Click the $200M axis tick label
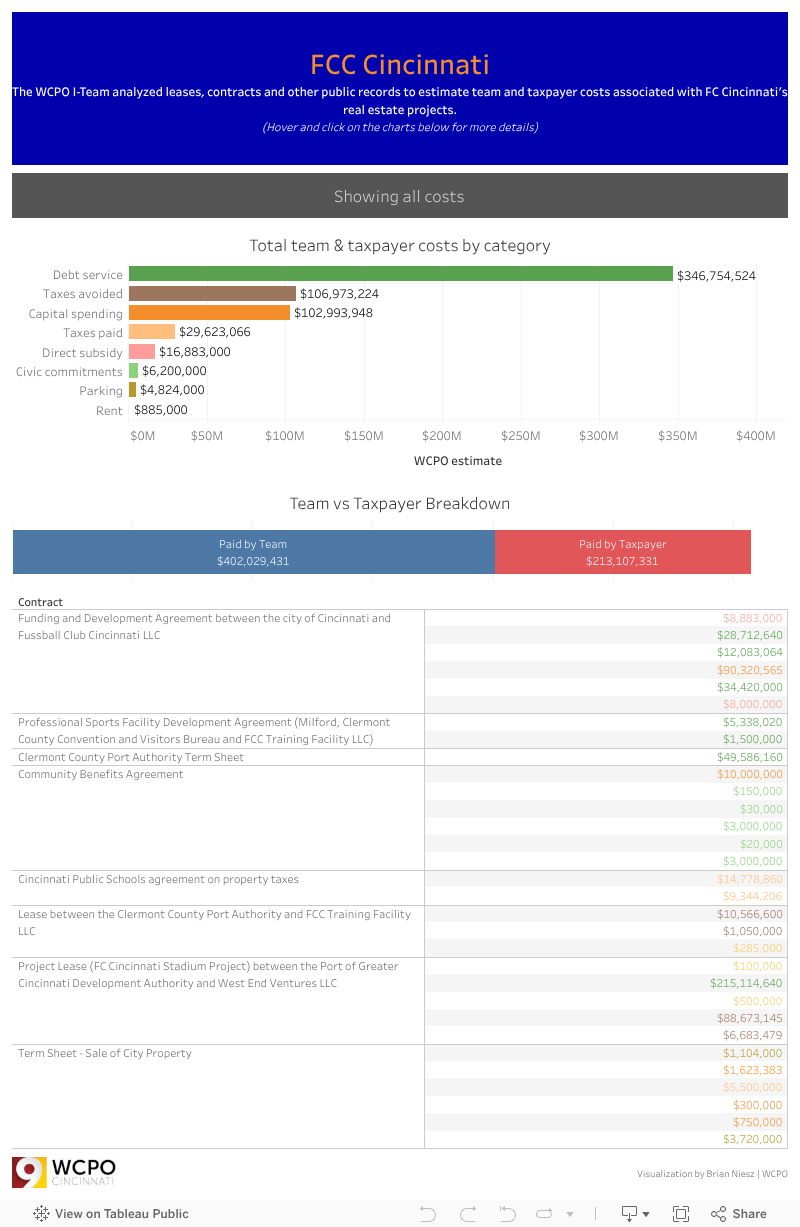 [x=441, y=436]
